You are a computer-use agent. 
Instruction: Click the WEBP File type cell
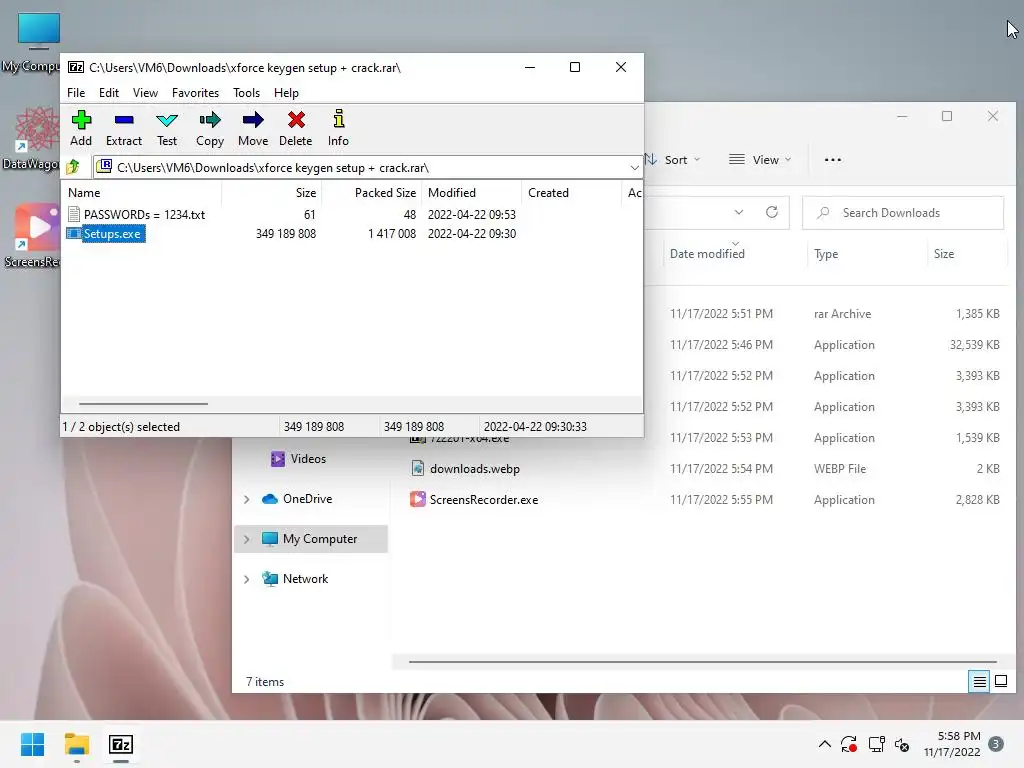pyautogui.click(x=840, y=468)
